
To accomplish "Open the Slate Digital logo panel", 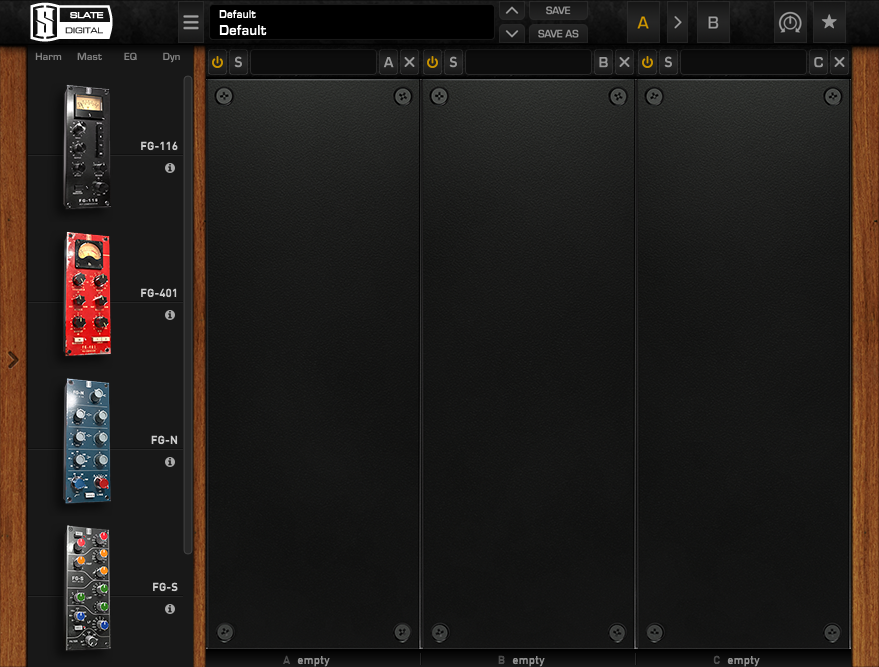I will coord(70,21).
